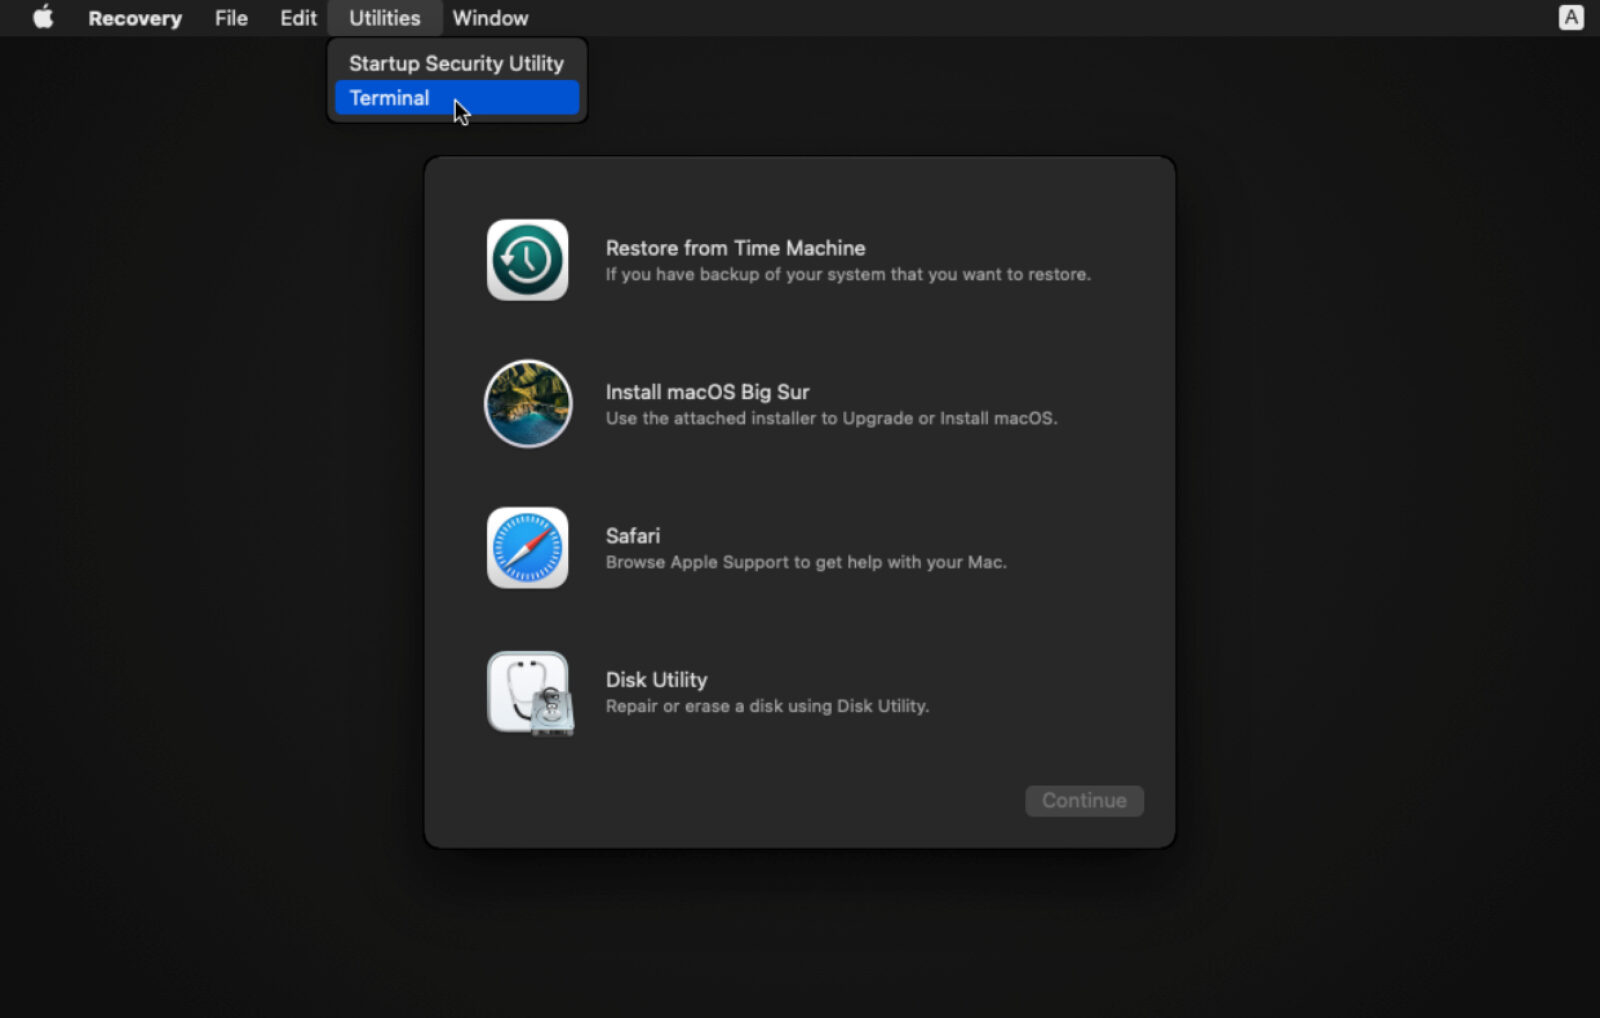Select the Safari recovery option
Image resolution: width=1600 pixels, height=1018 pixels.
632,535
